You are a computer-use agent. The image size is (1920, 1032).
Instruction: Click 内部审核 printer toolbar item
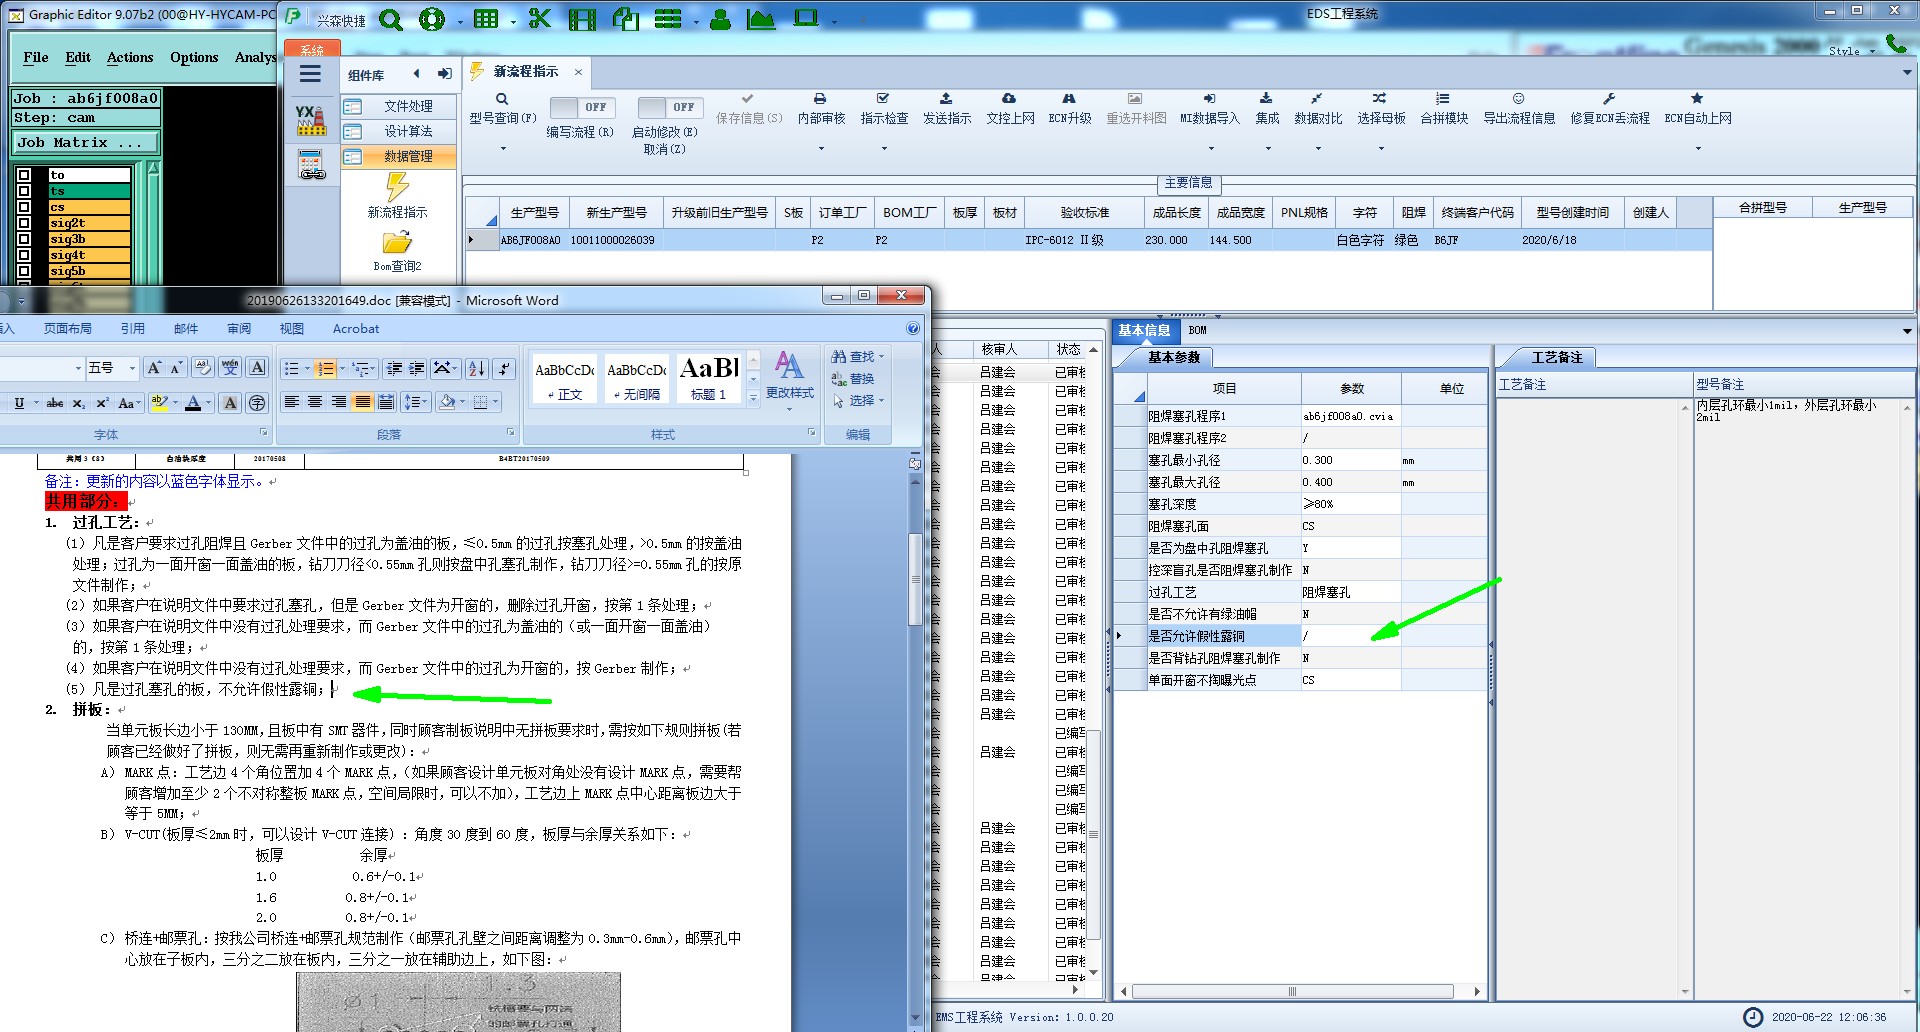tap(821, 108)
